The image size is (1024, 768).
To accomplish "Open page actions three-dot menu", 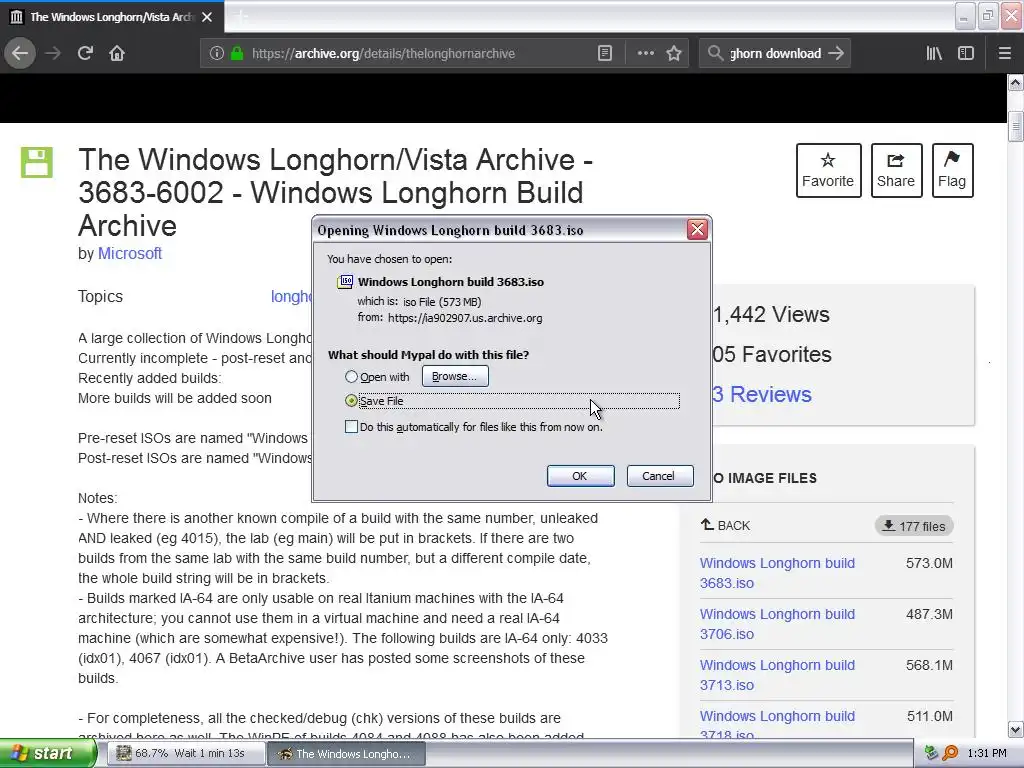I will click(645, 54).
